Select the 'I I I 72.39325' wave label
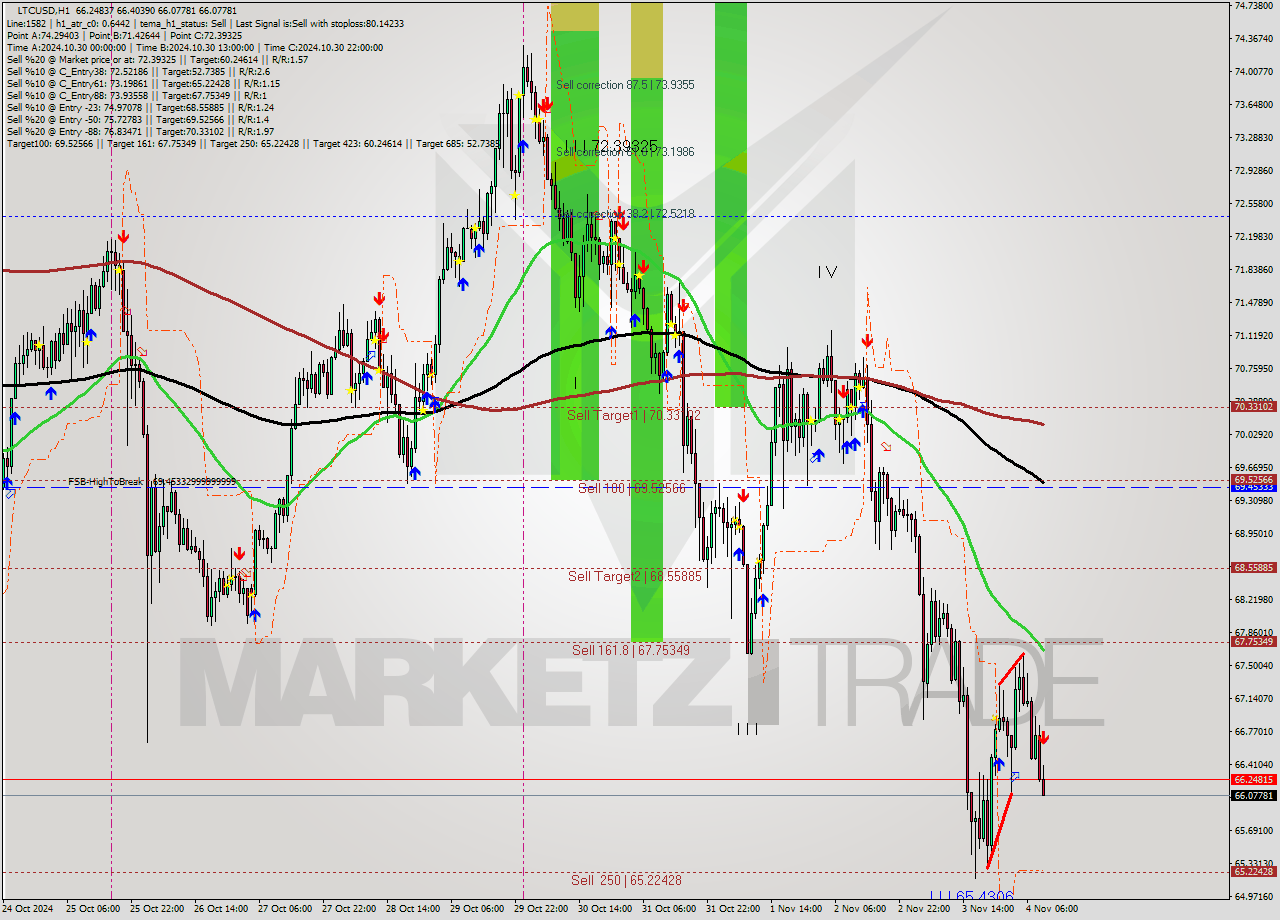 [x=610, y=146]
